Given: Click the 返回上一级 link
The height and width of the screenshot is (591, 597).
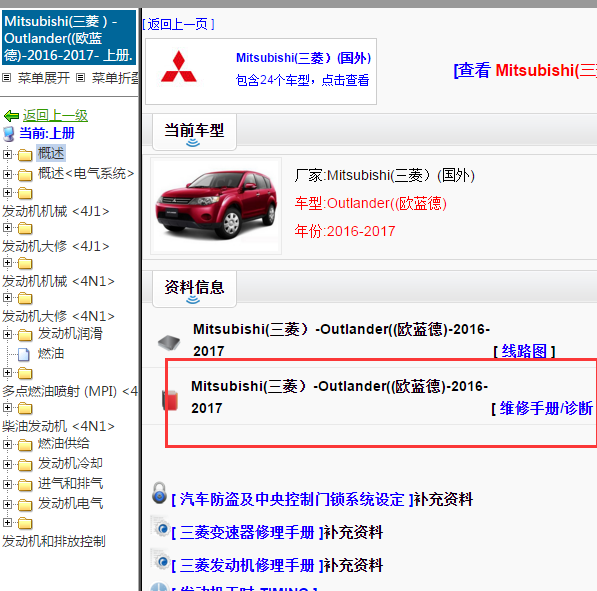Looking at the screenshot, I should point(55,115).
